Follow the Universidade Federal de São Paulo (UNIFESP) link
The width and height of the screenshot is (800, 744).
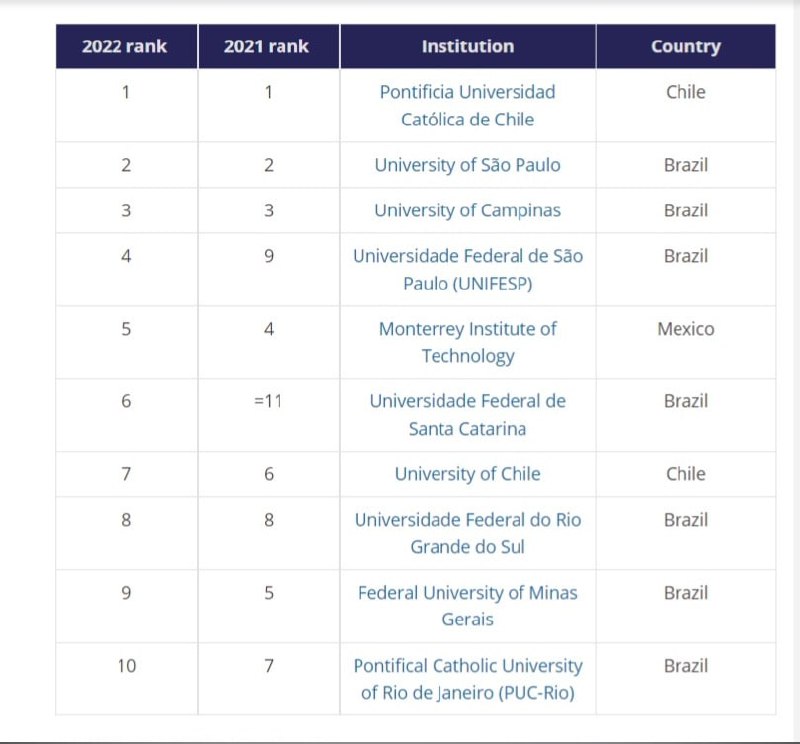click(x=467, y=269)
